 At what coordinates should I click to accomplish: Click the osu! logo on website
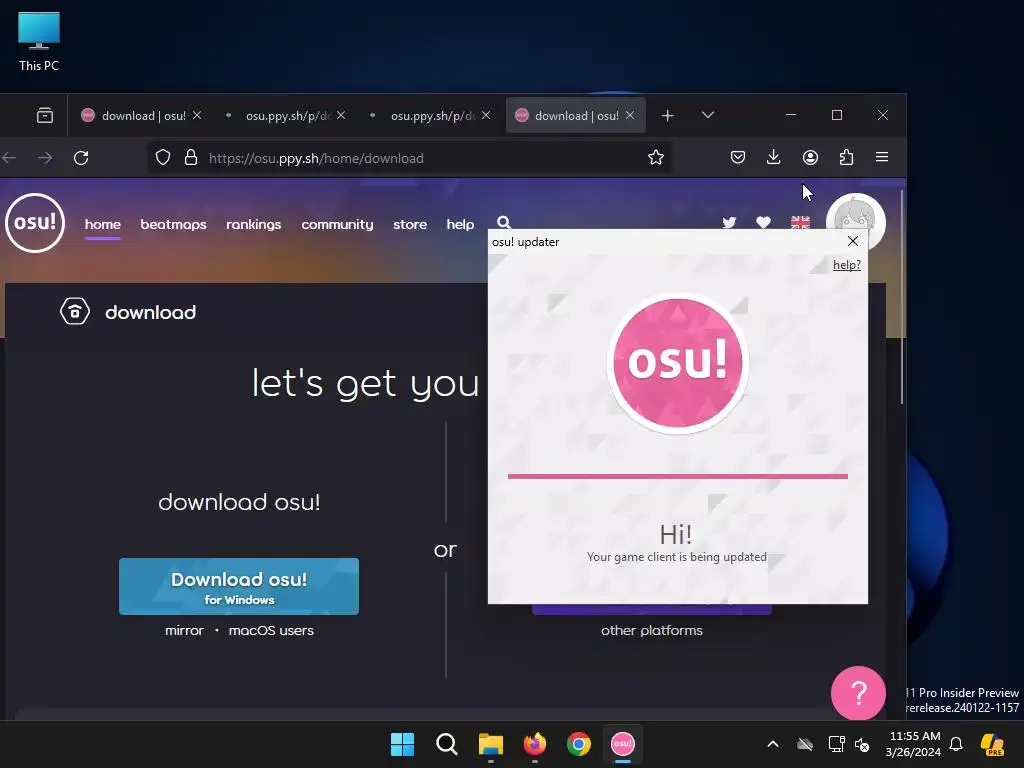point(35,223)
